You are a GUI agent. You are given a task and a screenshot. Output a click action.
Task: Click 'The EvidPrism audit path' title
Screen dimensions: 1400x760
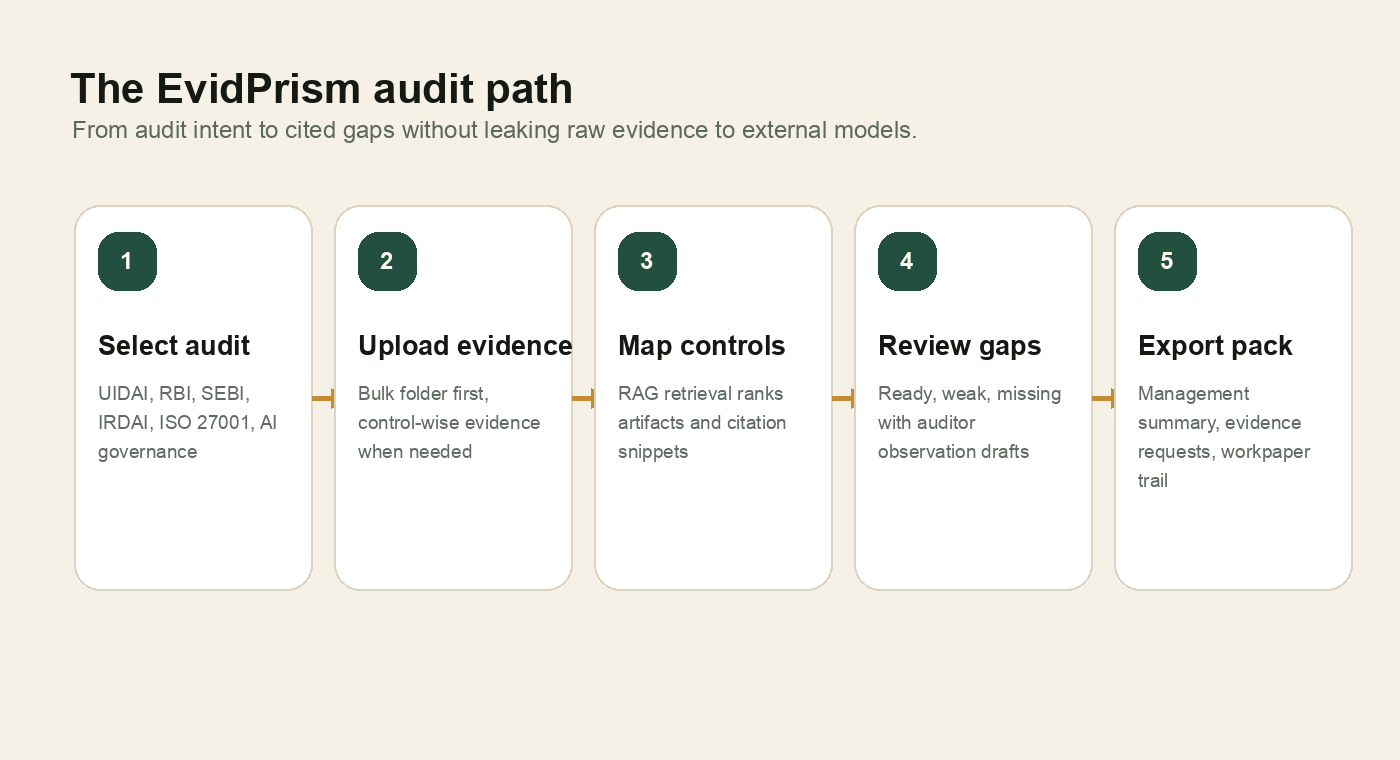click(x=322, y=89)
